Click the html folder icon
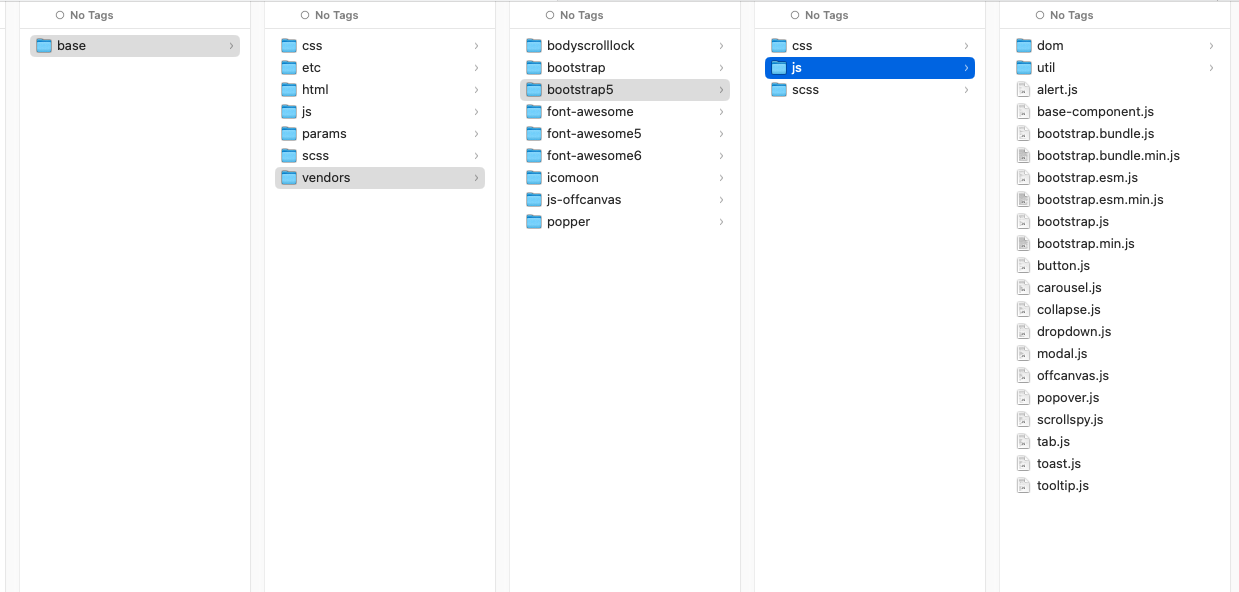 [x=289, y=90]
